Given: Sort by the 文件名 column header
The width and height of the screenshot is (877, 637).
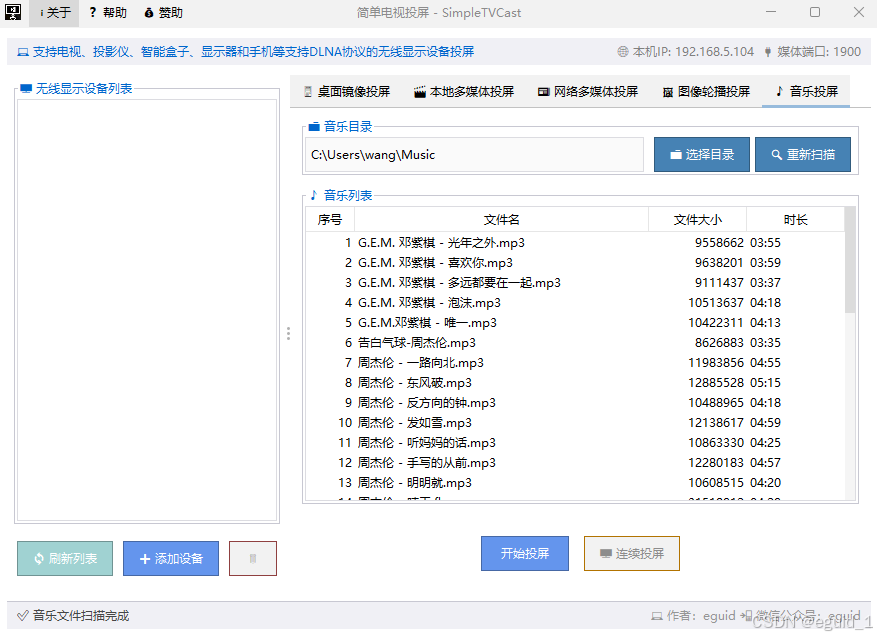Looking at the screenshot, I should click(x=501, y=220).
